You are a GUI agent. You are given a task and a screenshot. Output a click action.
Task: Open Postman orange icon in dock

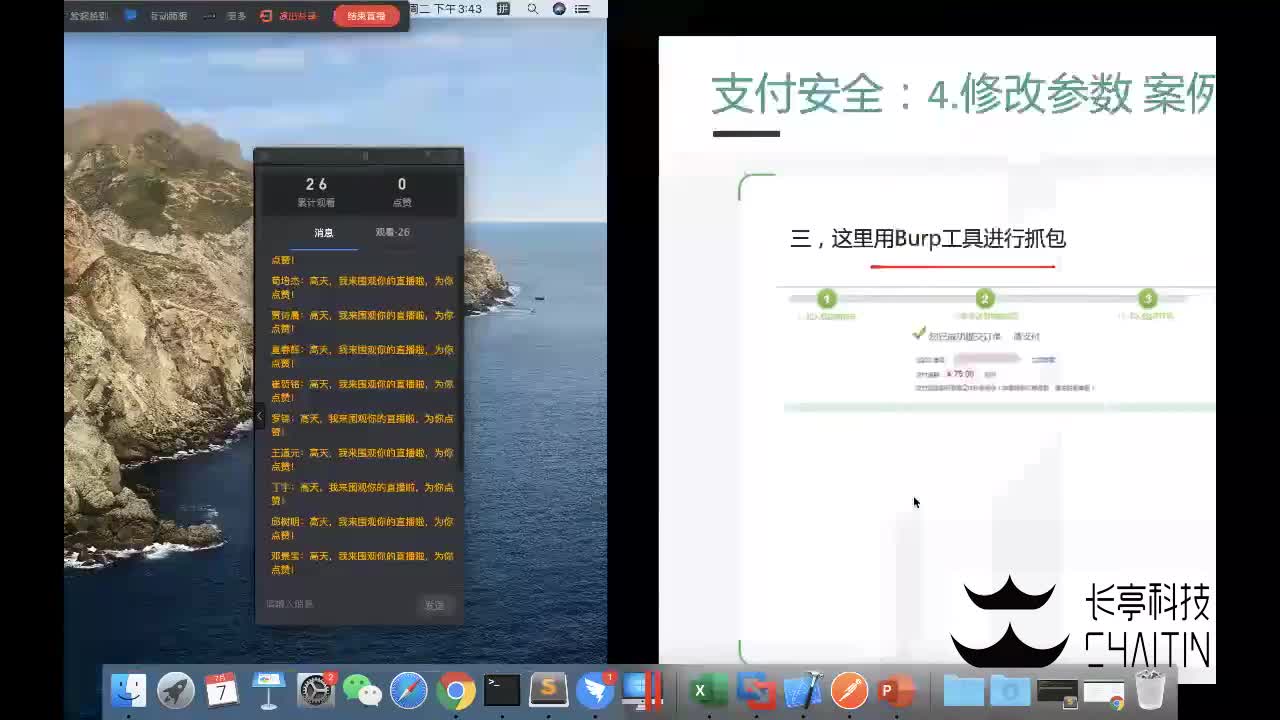tap(849, 690)
